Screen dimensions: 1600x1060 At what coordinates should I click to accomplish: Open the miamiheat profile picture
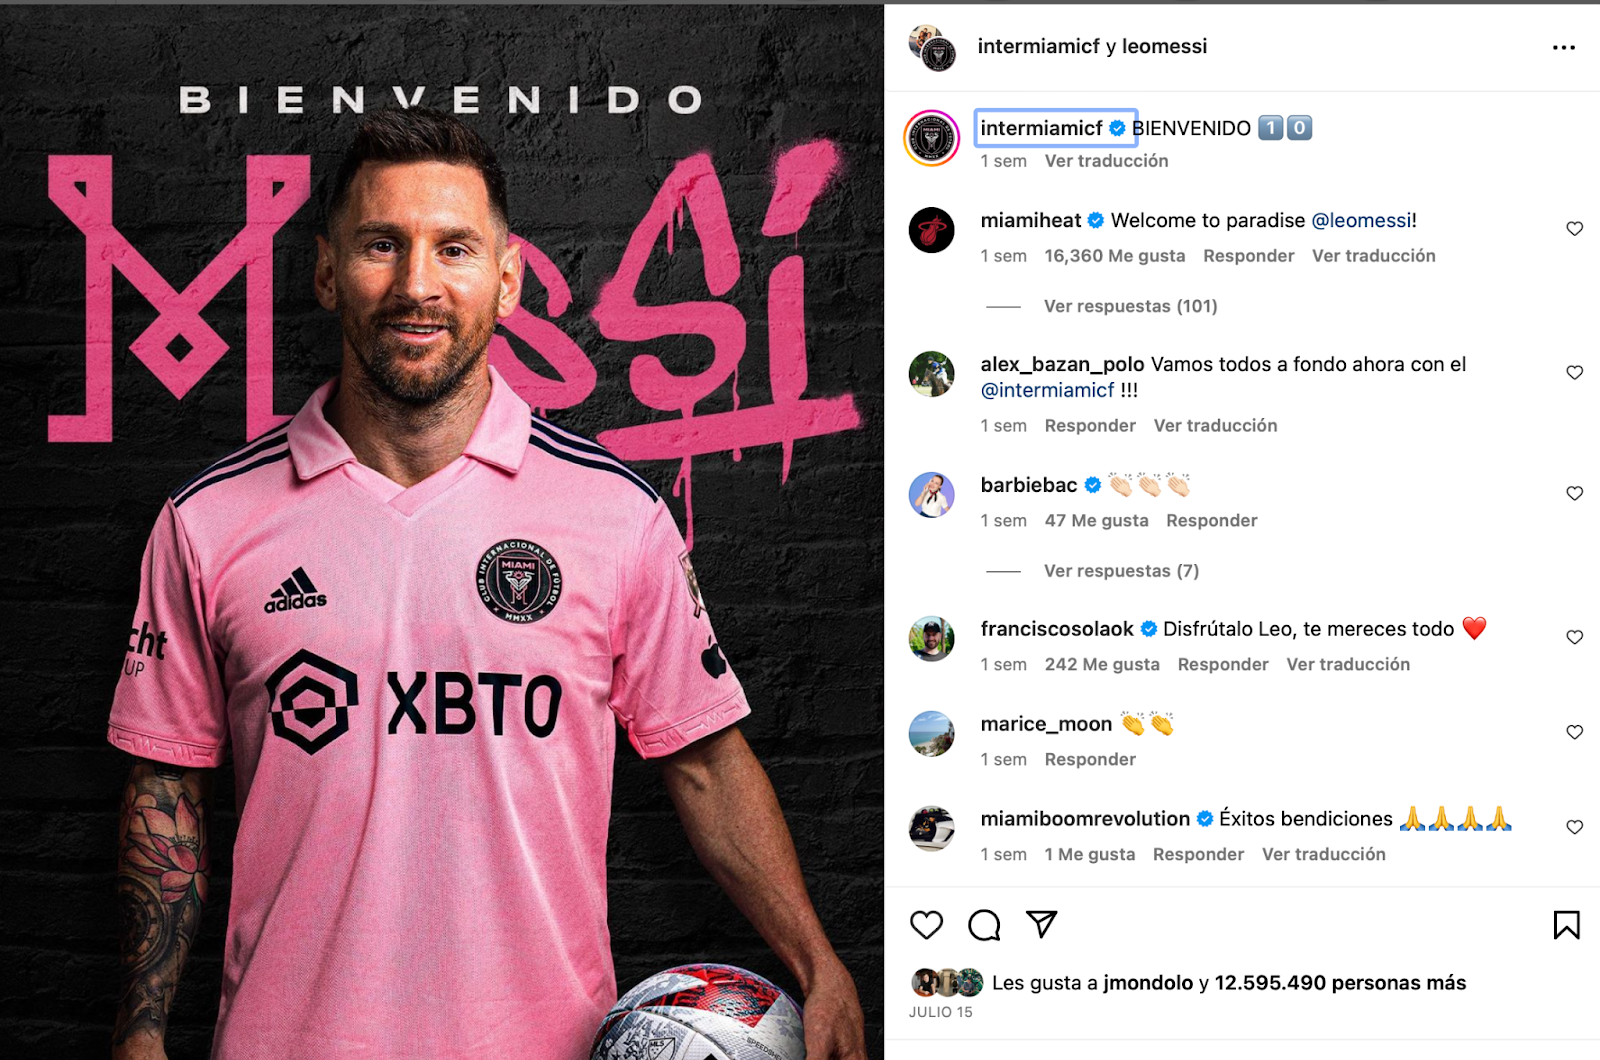931,230
